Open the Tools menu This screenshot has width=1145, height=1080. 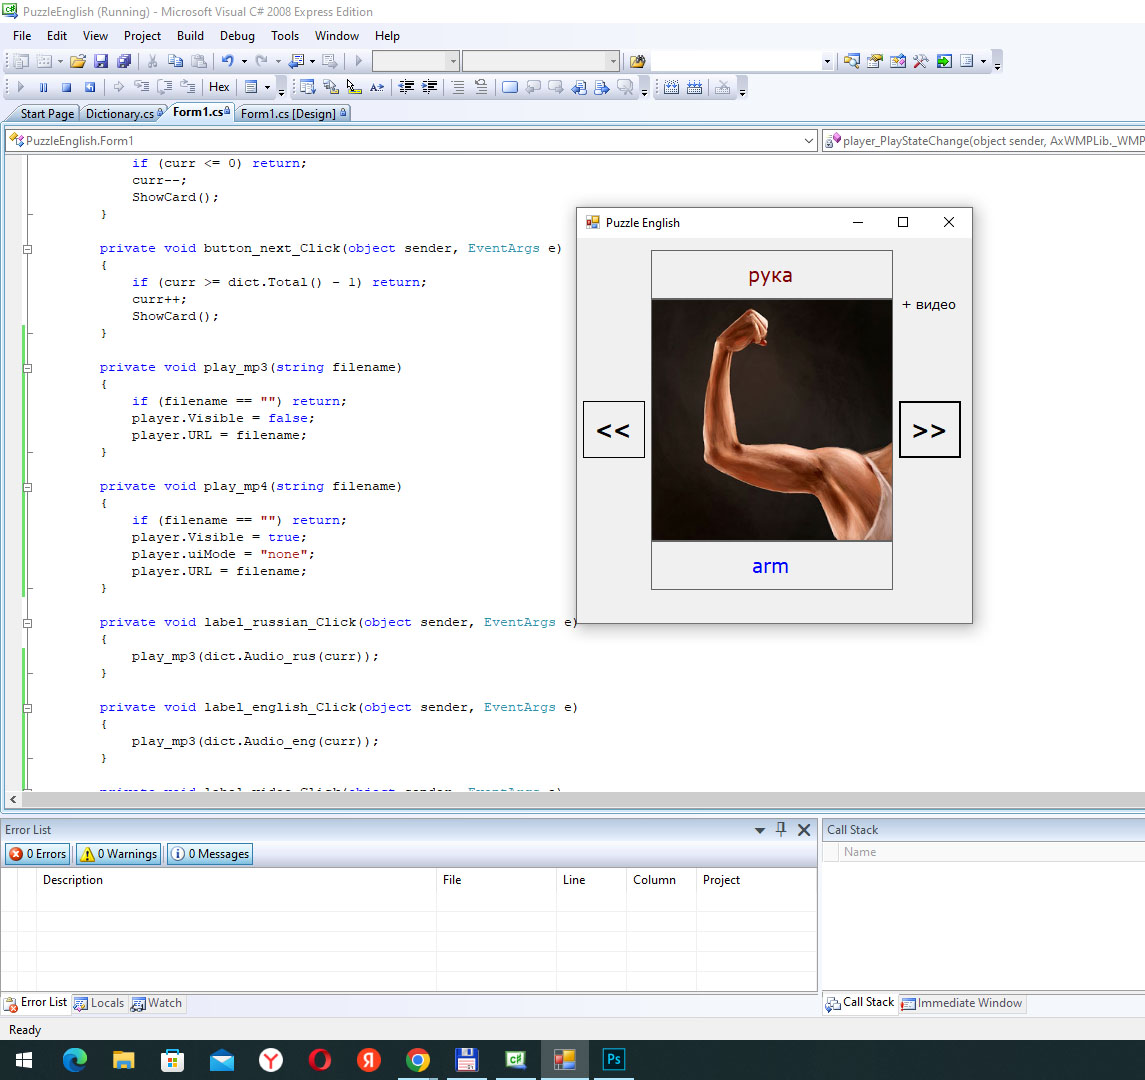pos(285,36)
